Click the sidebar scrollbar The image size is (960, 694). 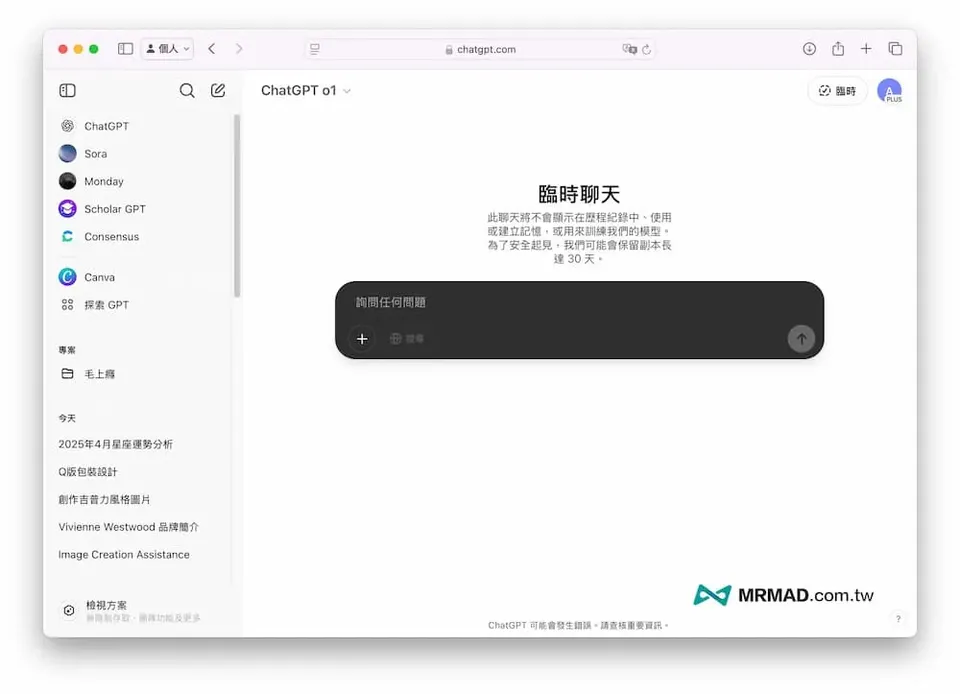click(237, 206)
